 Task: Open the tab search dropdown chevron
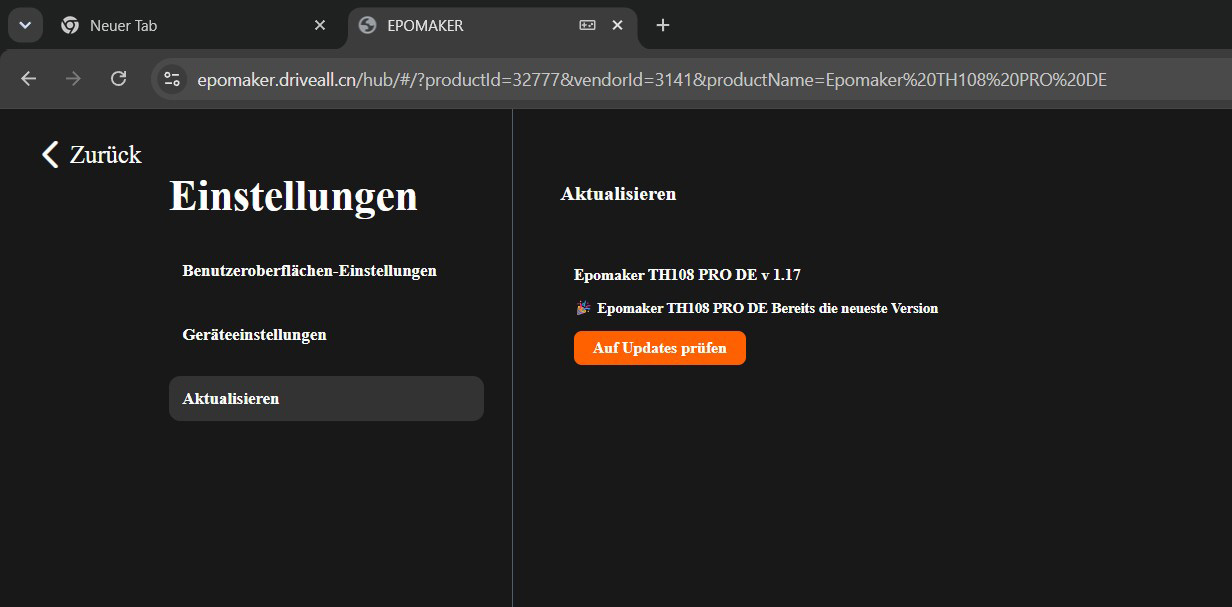tap(25, 25)
